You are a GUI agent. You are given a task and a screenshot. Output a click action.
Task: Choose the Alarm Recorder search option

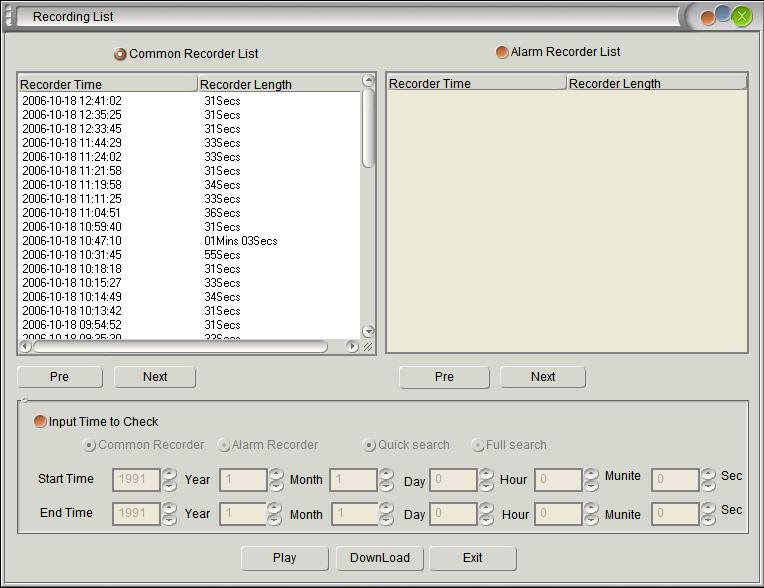click(224, 445)
